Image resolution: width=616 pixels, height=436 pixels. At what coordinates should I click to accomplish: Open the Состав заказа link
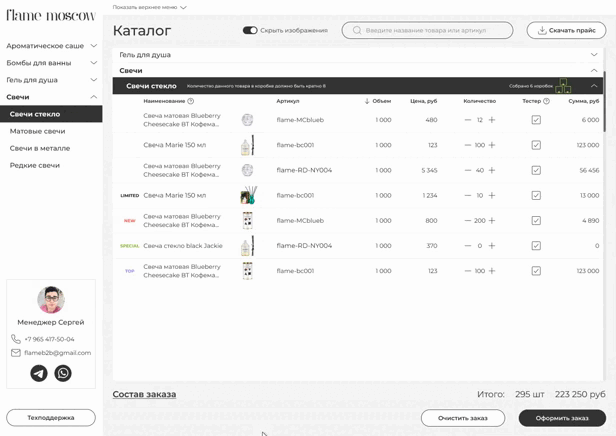(144, 394)
